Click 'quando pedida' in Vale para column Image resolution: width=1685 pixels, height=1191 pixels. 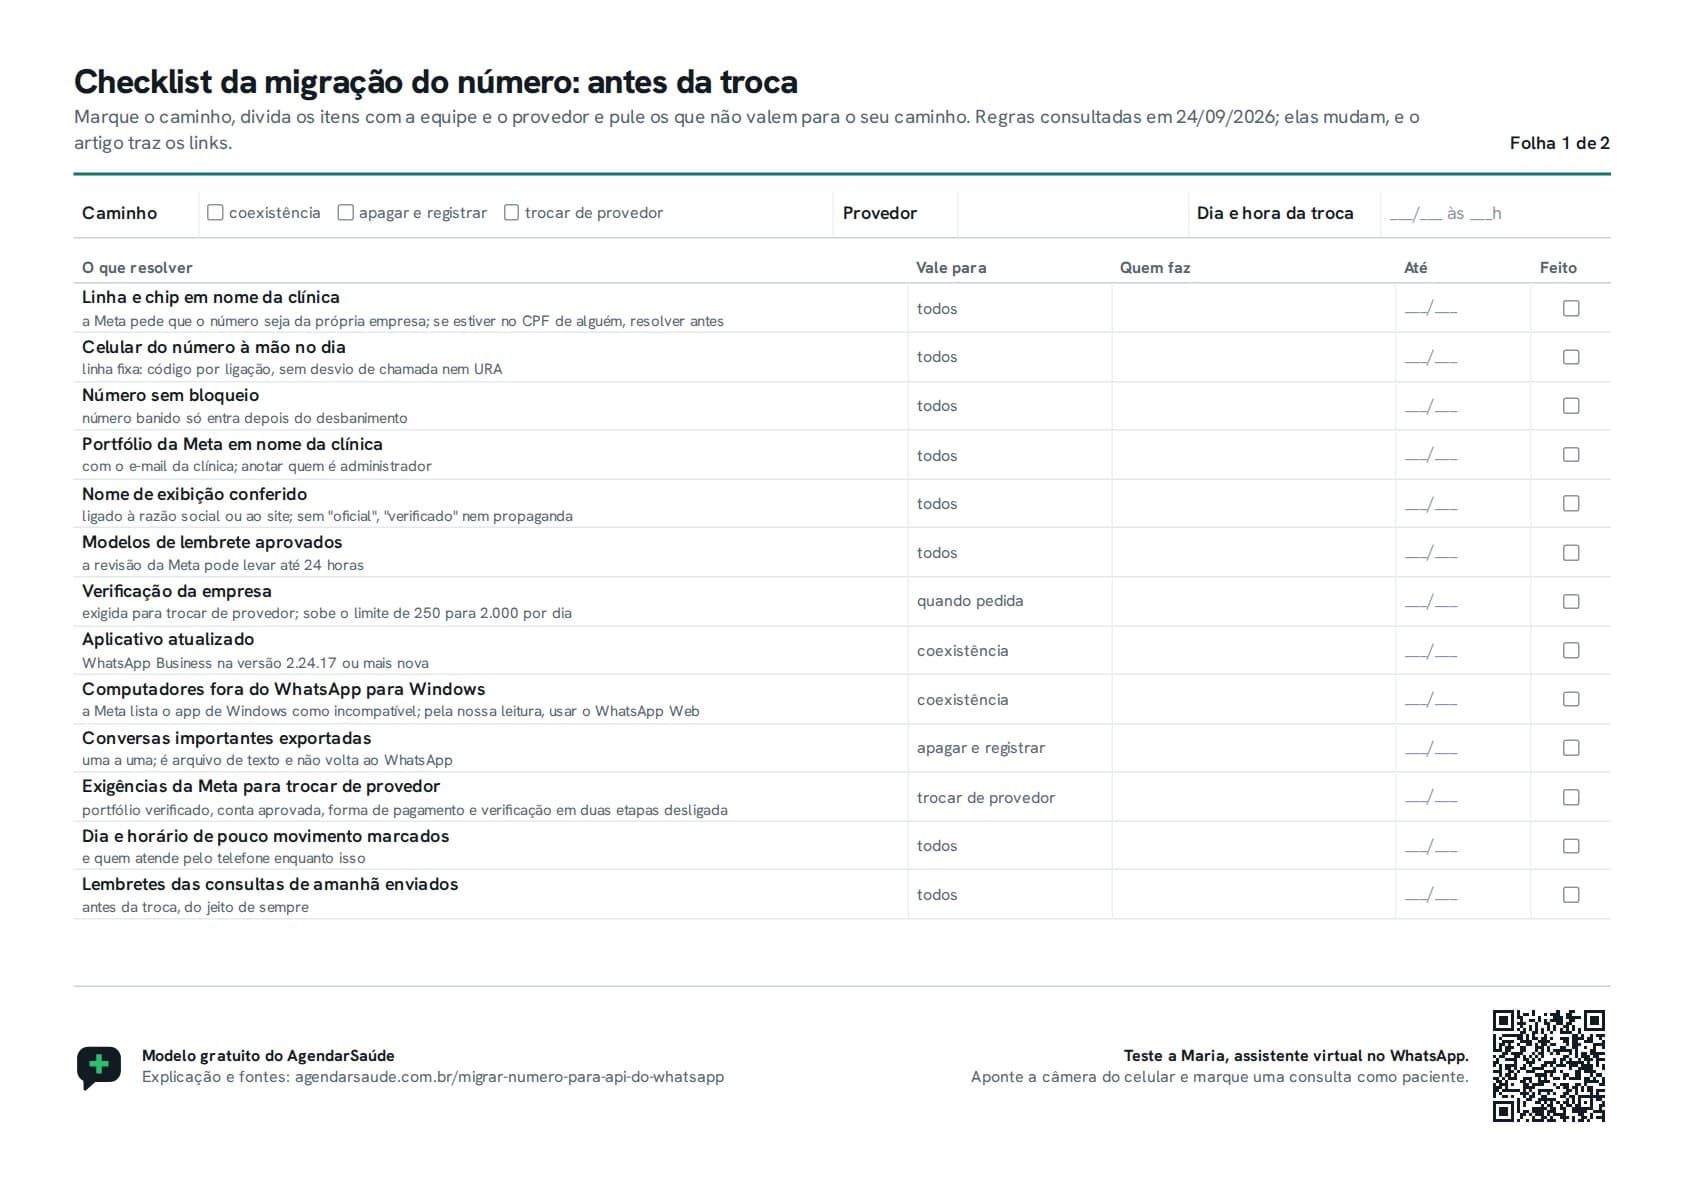(x=970, y=601)
